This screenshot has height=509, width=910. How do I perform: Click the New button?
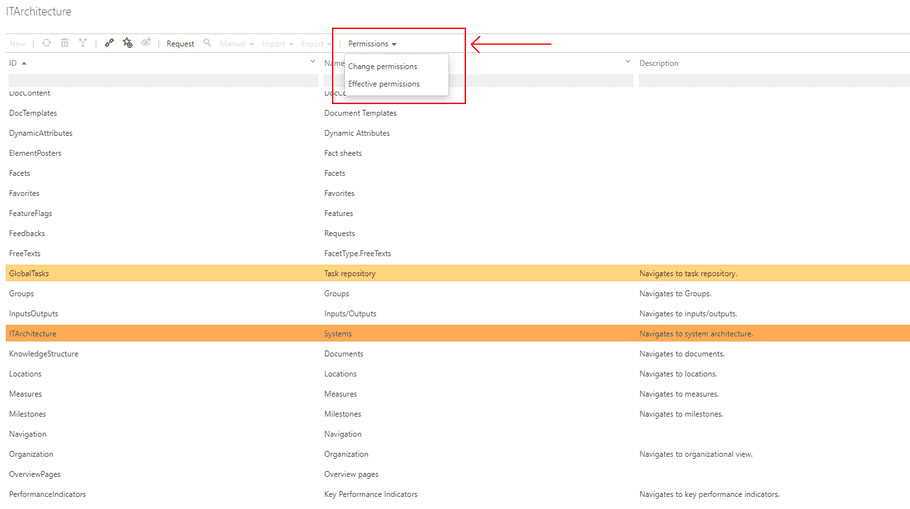click(17, 44)
